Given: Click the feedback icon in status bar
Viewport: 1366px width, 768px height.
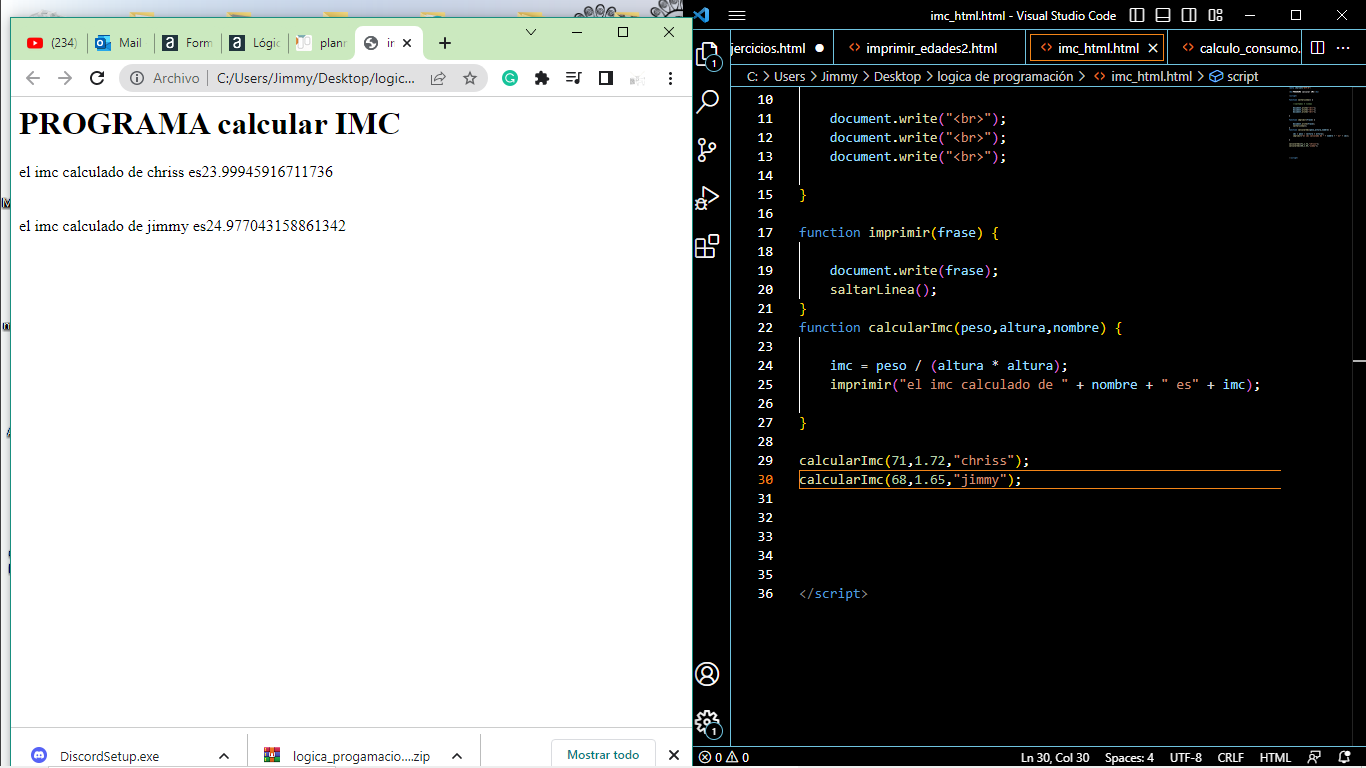Looking at the screenshot, I should 1315,757.
